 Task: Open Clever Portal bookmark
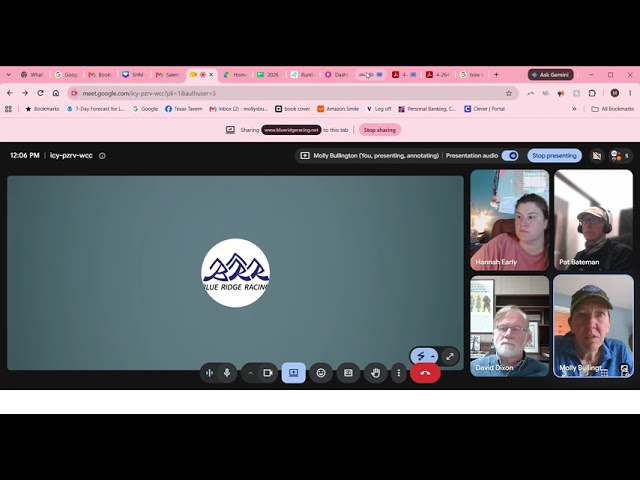(x=484, y=109)
